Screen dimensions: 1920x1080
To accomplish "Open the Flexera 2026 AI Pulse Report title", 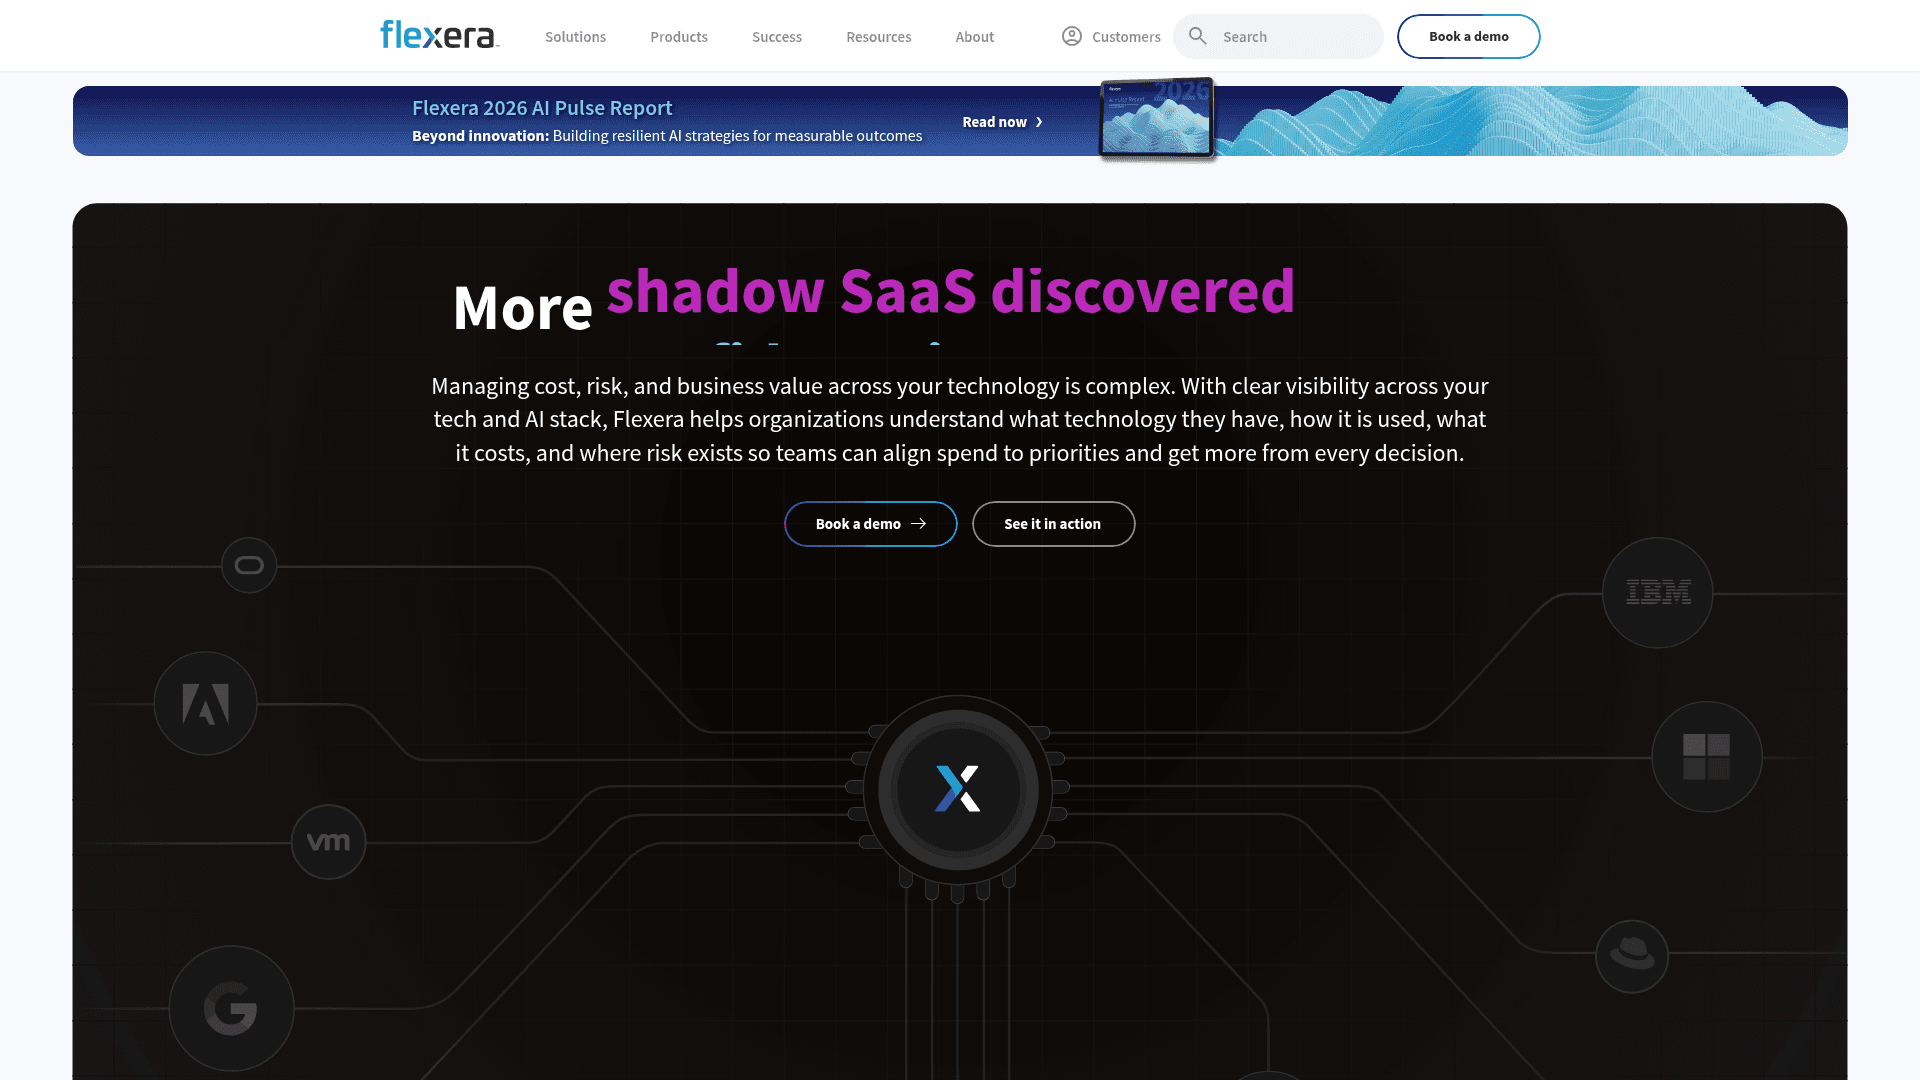I will [x=542, y=108].
